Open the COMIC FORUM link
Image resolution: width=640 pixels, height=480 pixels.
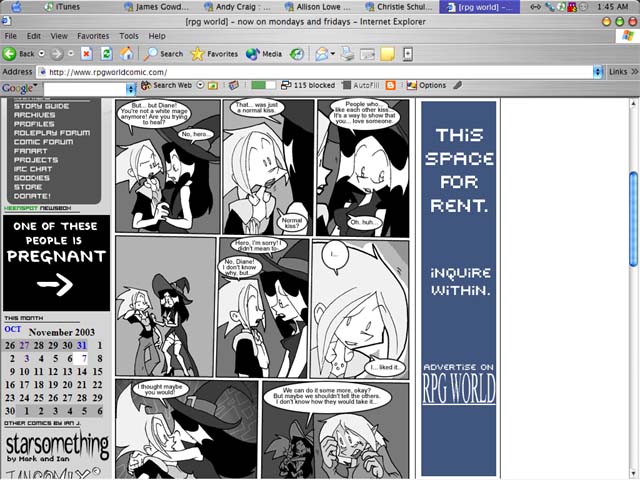[44, 142]
